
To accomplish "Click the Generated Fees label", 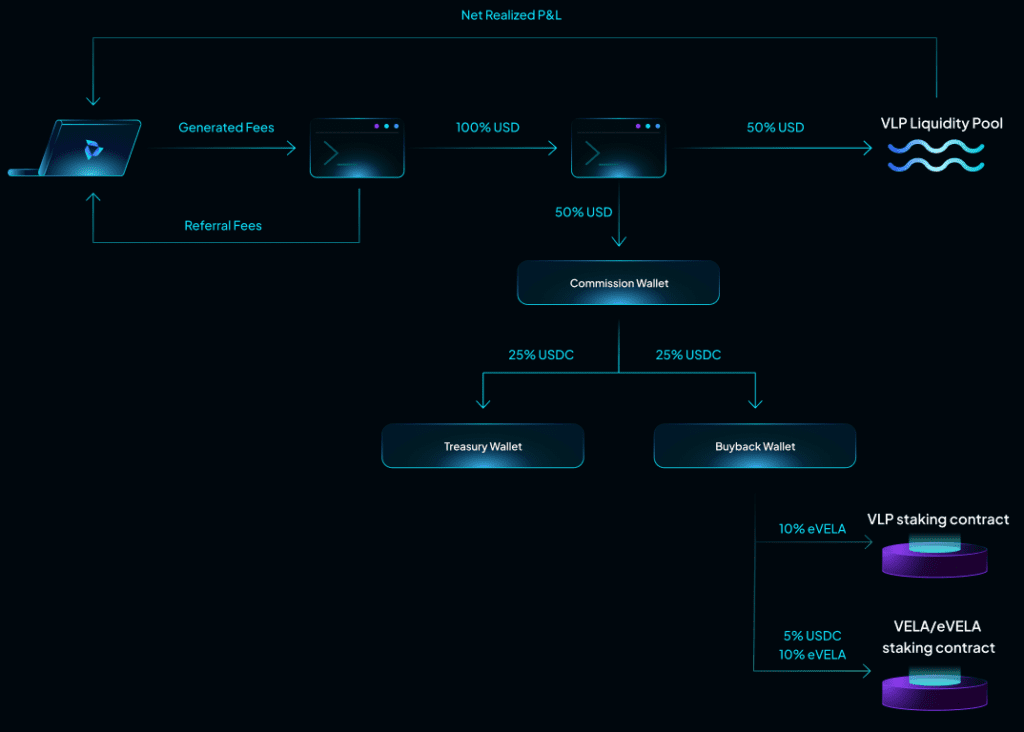I will click(x=226, y=127).
